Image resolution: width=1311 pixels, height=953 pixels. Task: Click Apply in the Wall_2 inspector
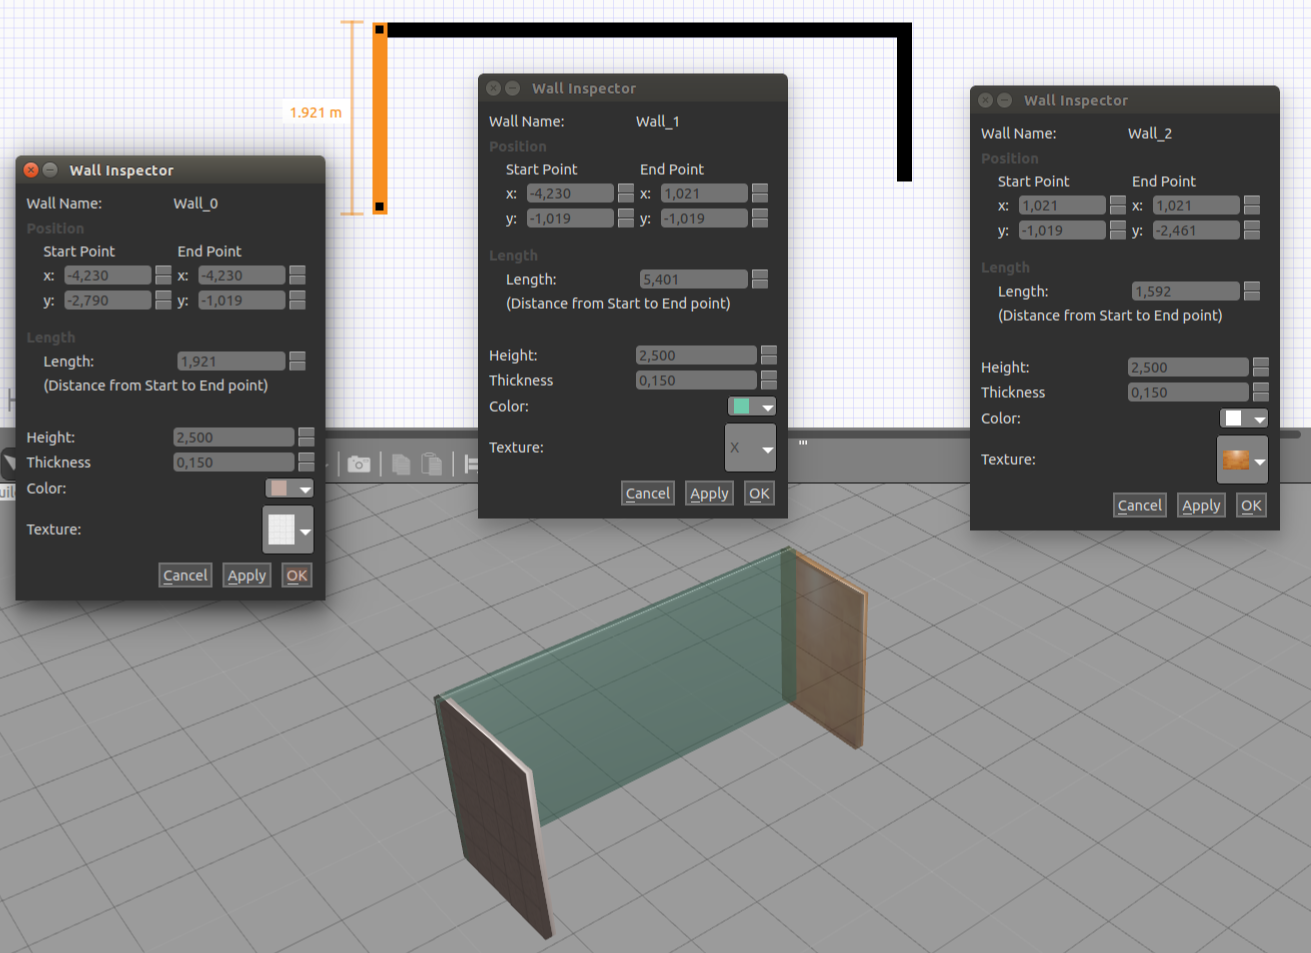[1201, 505]
